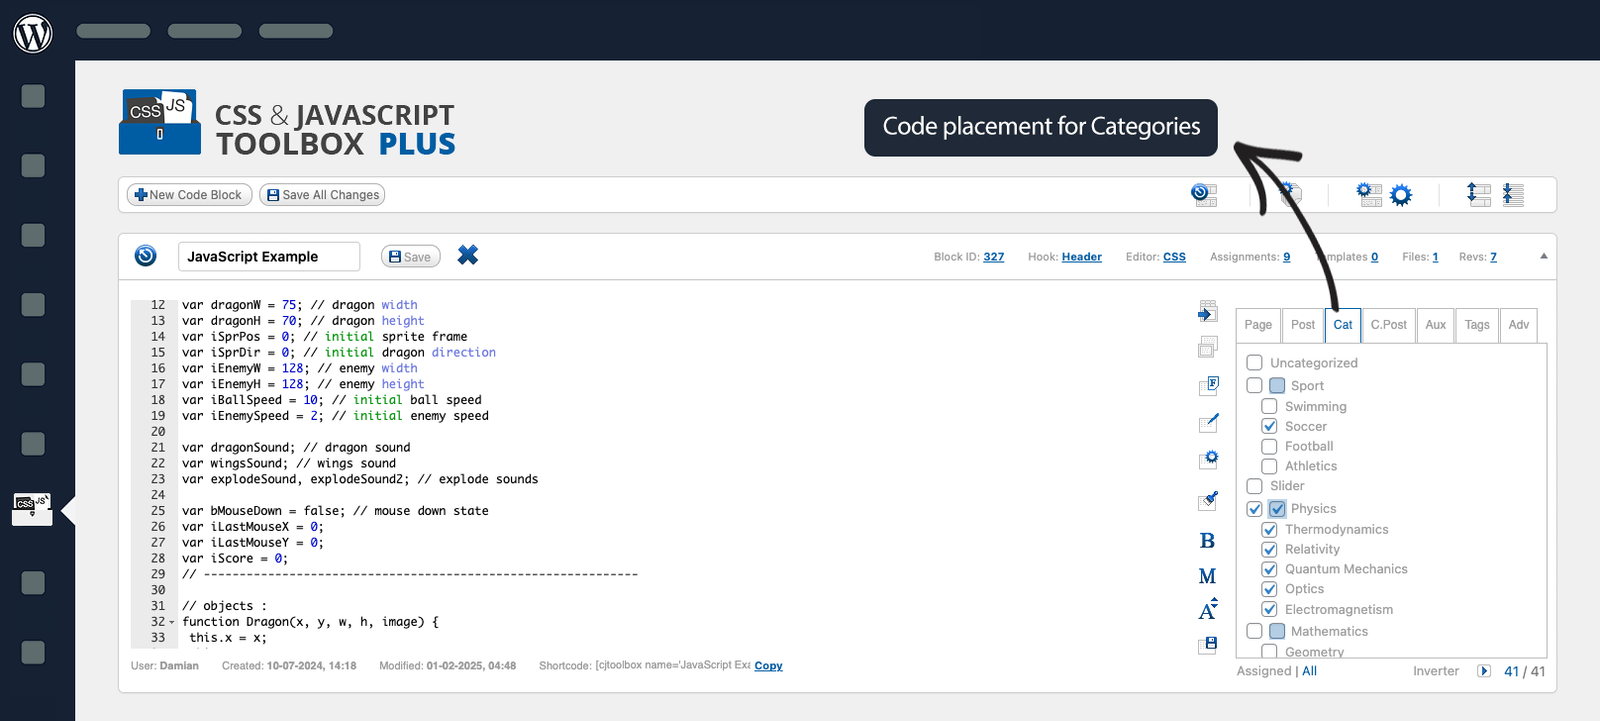Uncheck the Relativity category

tap(1269, 549)
